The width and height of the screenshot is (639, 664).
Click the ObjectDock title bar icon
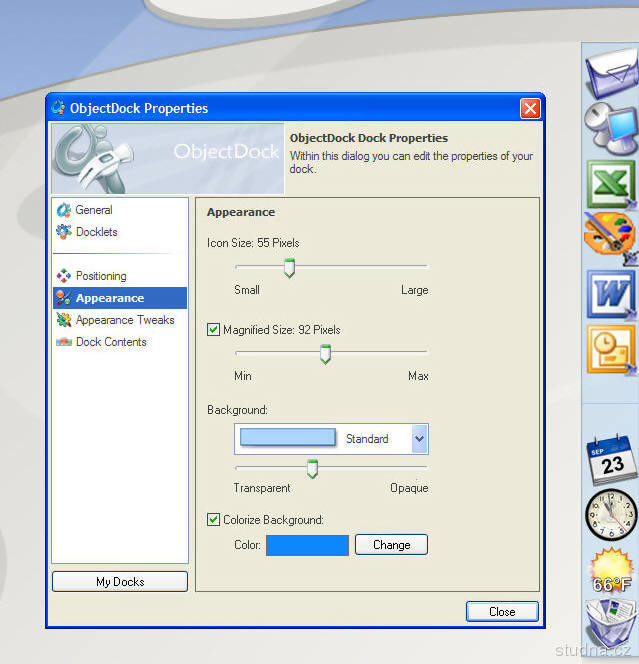(x=58, y=108)
